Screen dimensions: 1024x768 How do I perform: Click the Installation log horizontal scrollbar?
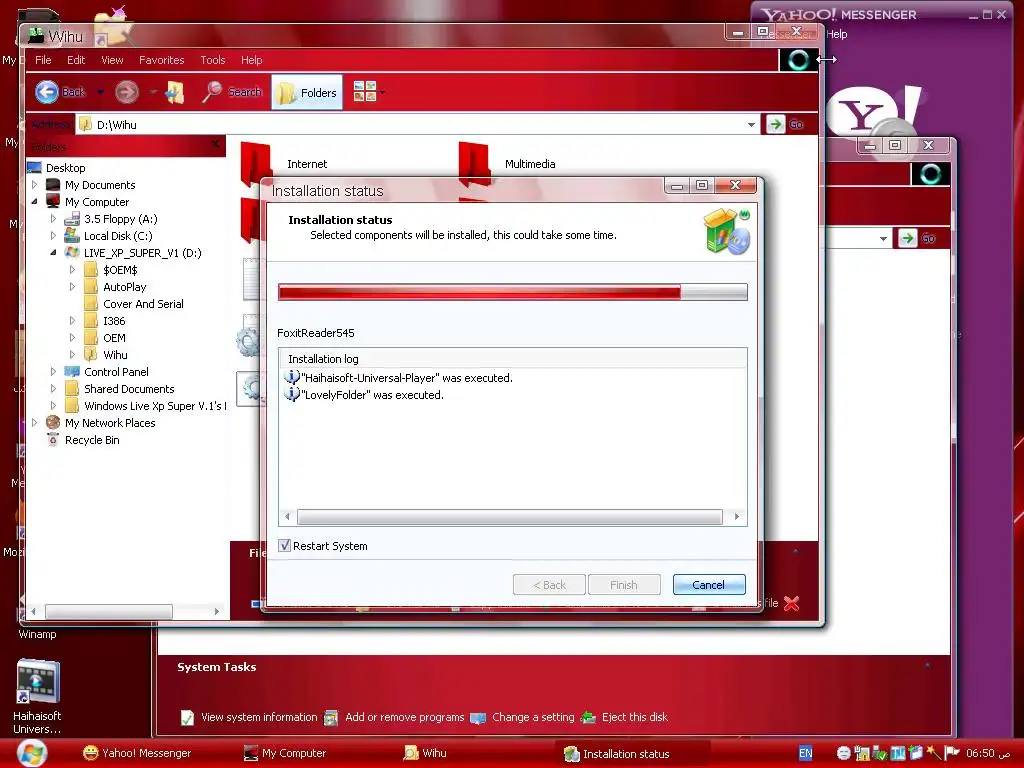tap(509, 517)
